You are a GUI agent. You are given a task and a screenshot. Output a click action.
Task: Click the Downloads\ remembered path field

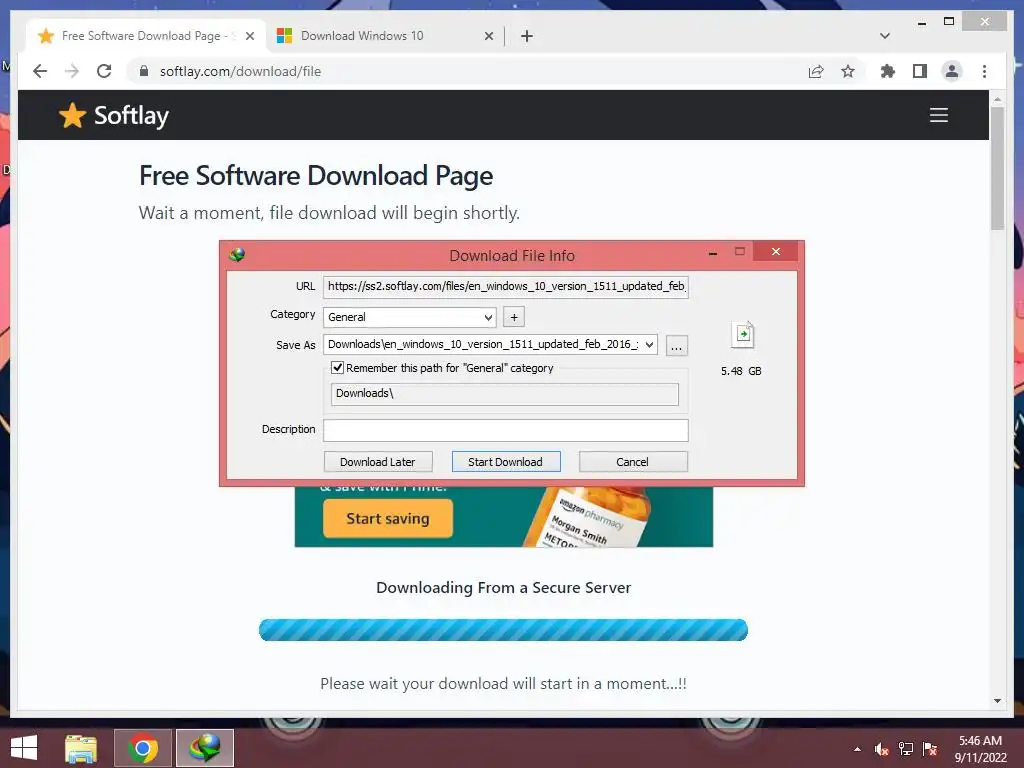click(x=504, y=394)
